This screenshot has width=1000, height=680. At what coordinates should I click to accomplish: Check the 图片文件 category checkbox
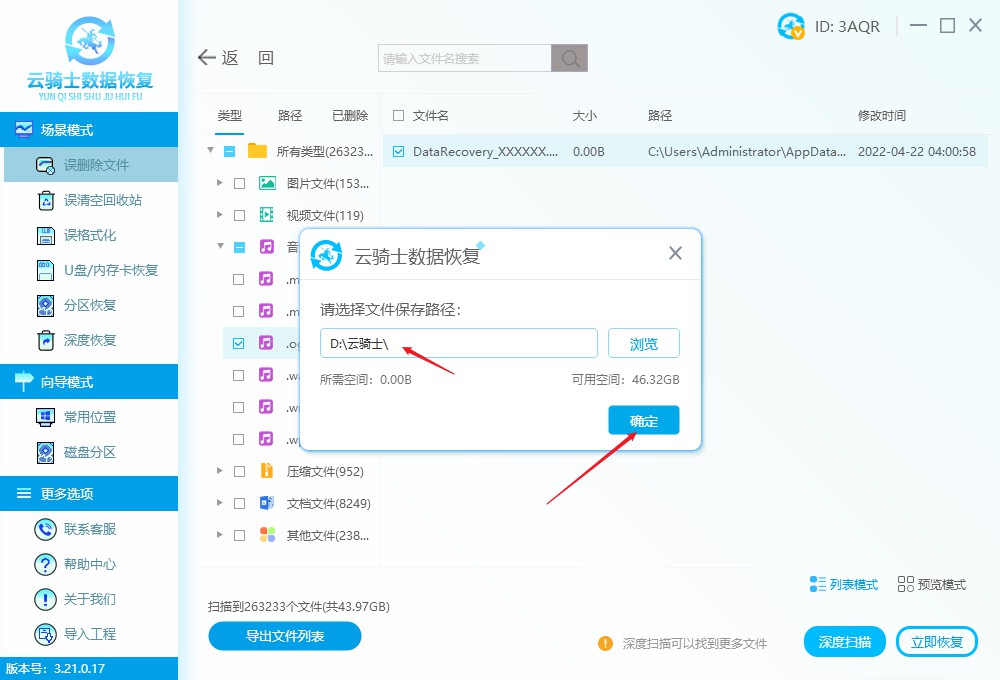point(239,183)
